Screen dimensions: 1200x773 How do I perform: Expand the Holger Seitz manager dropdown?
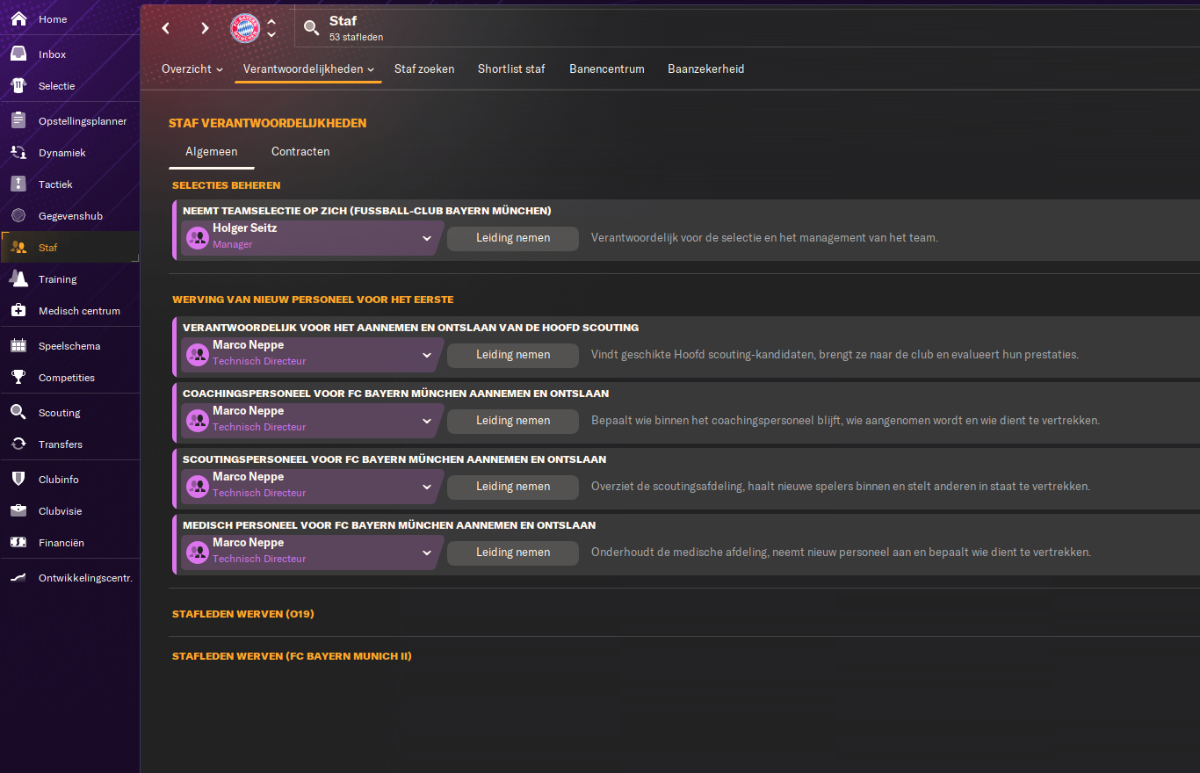pos(427,238)
